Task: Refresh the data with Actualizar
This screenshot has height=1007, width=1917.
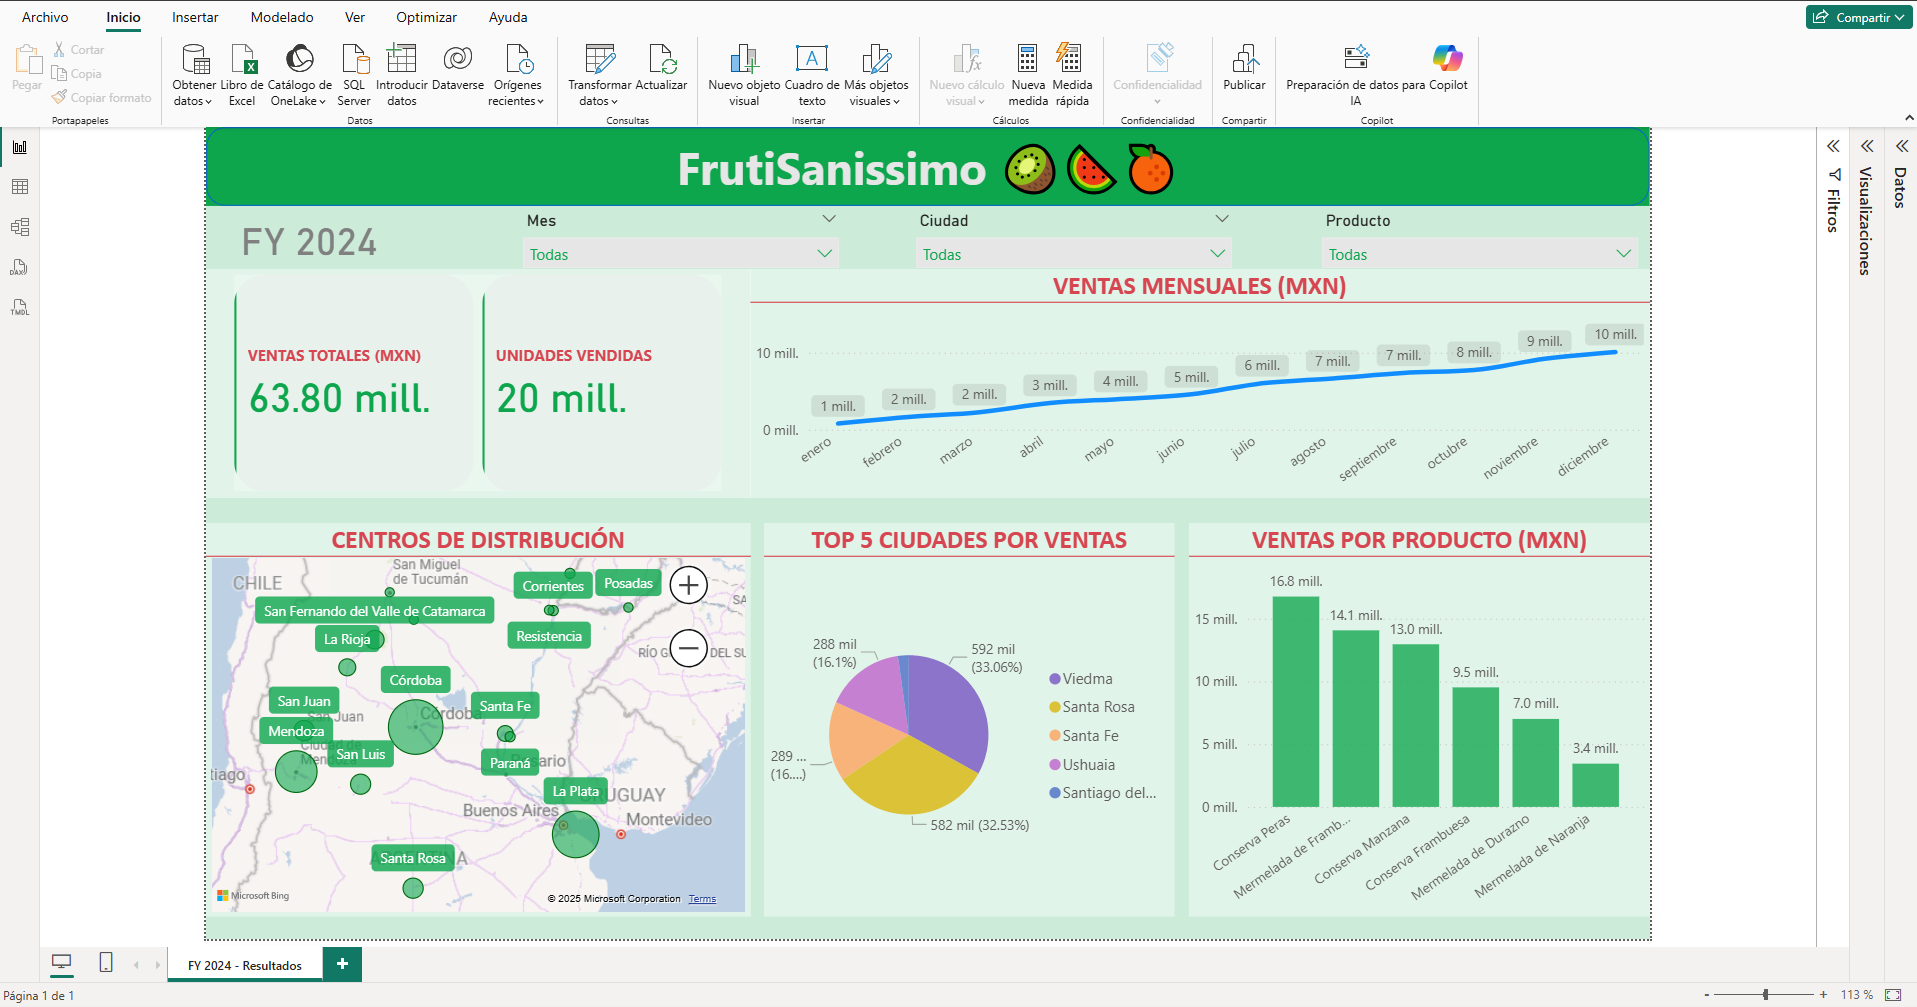Action: coord(662,75)
